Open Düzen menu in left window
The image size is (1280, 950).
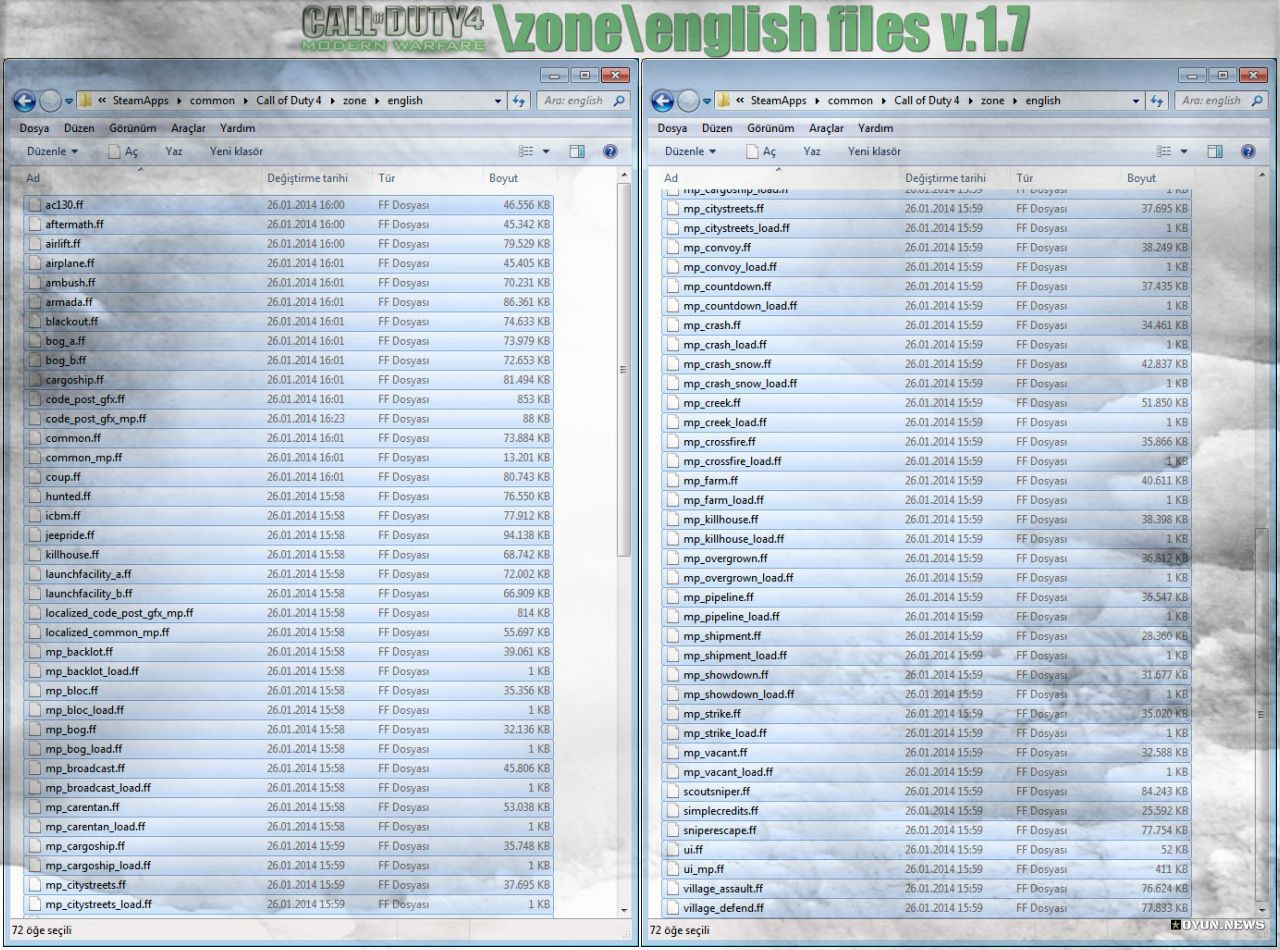point(79,128)
